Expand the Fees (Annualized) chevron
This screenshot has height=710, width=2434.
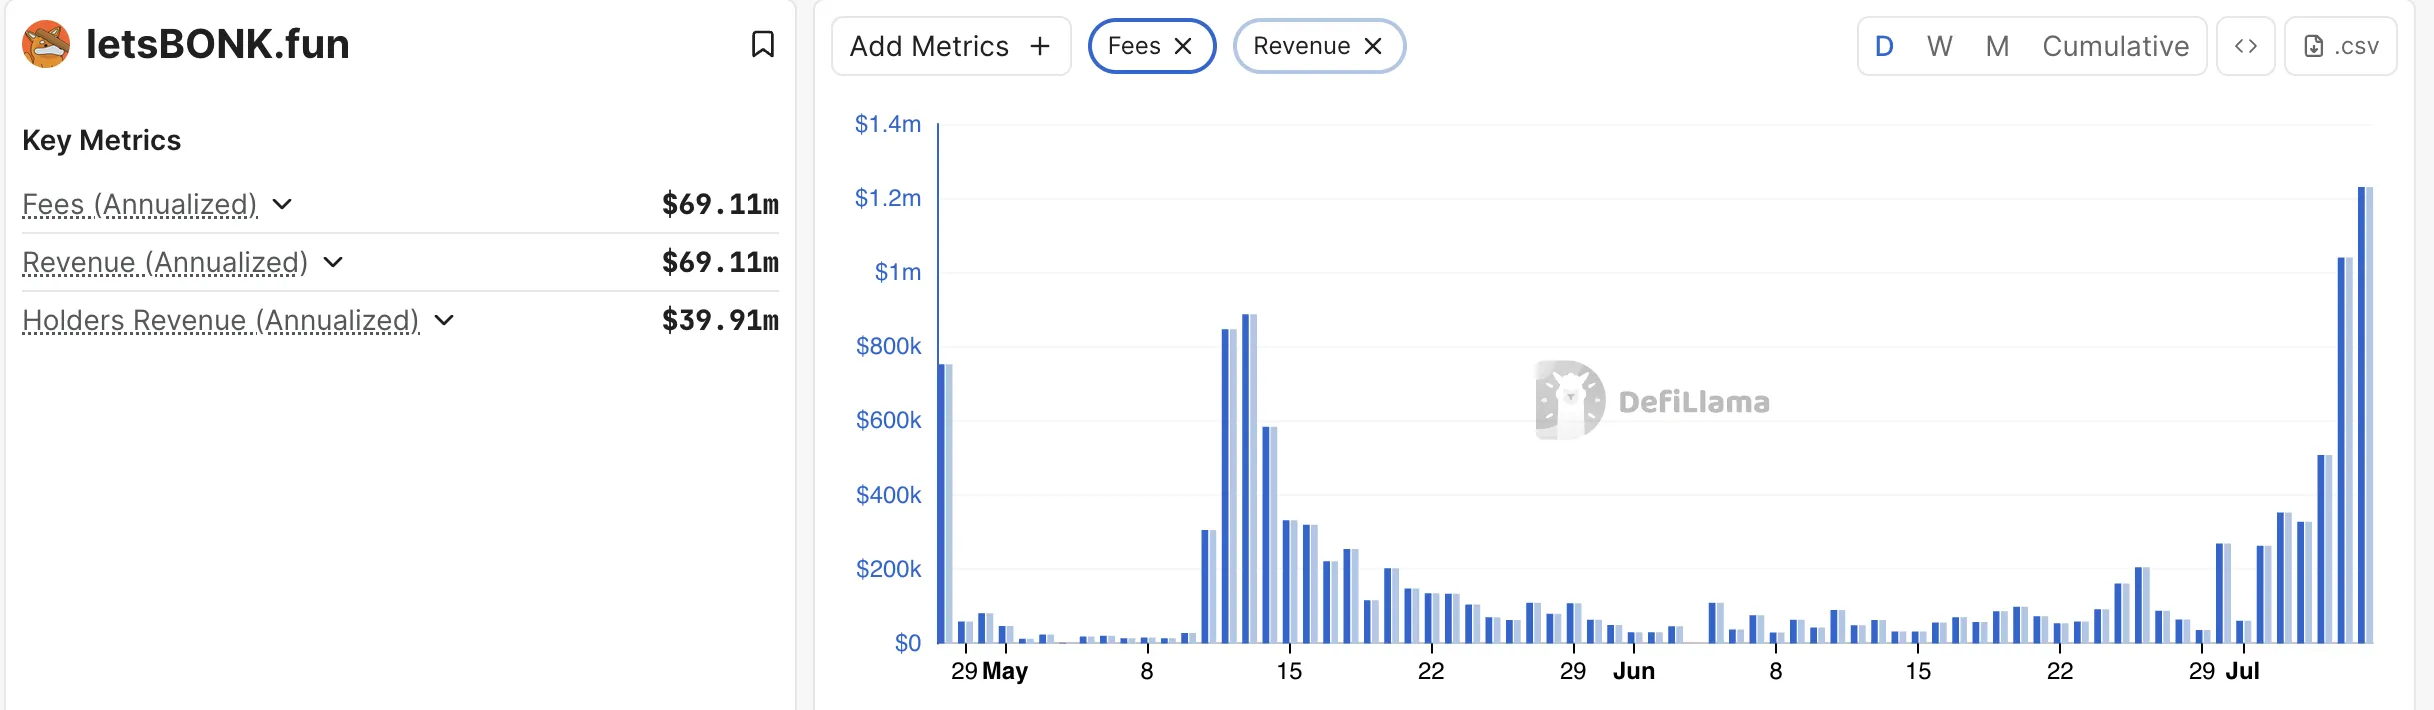(x=283, y=204)
